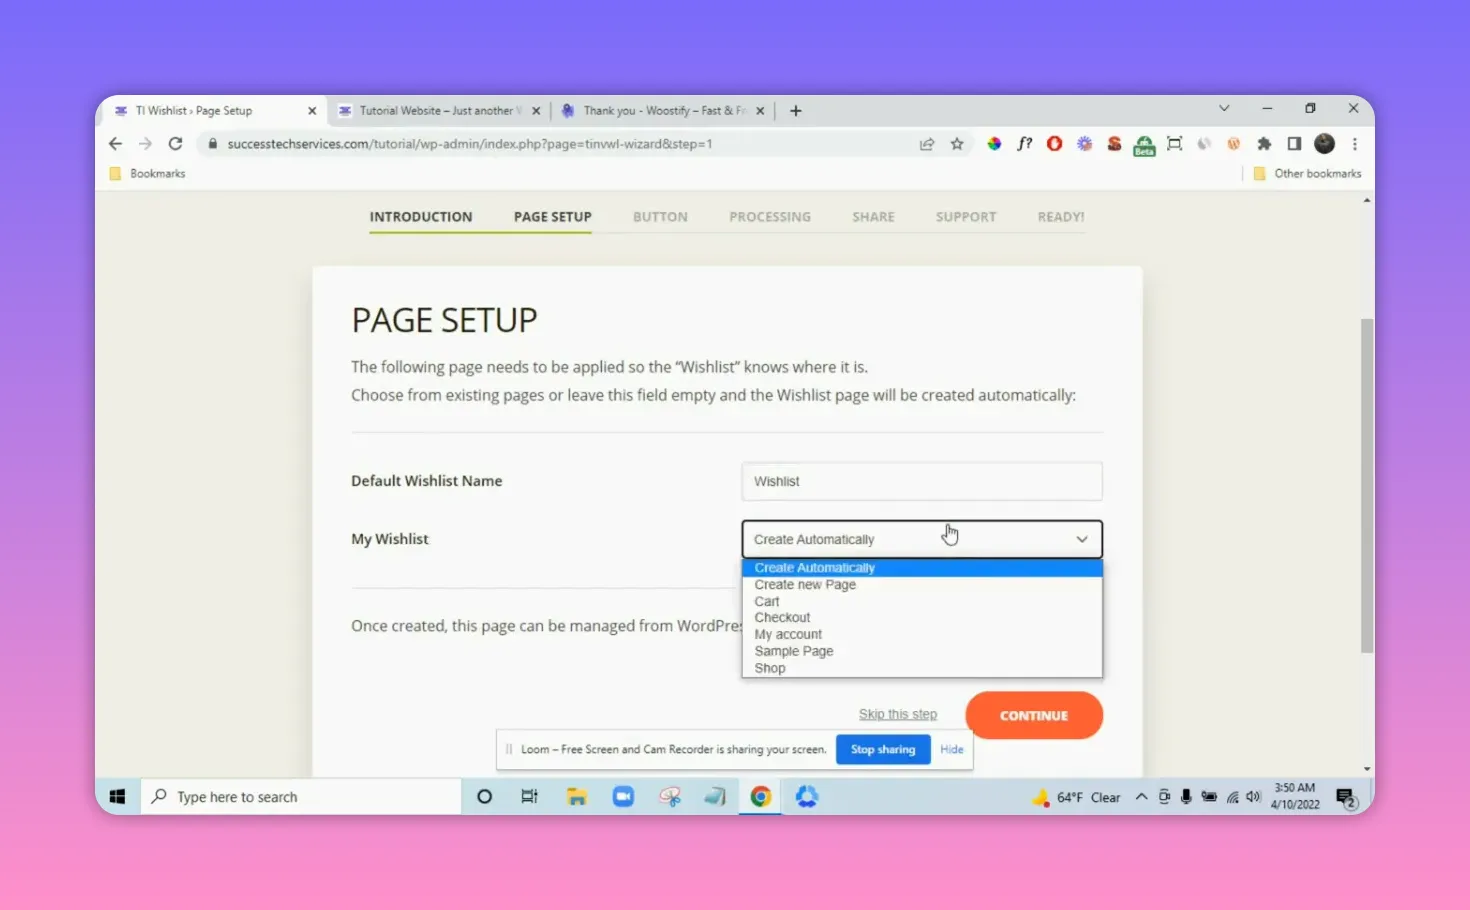Open the fullscreen capture extension icon
Screen dimensions: 1470x910
pos(1174,143)
